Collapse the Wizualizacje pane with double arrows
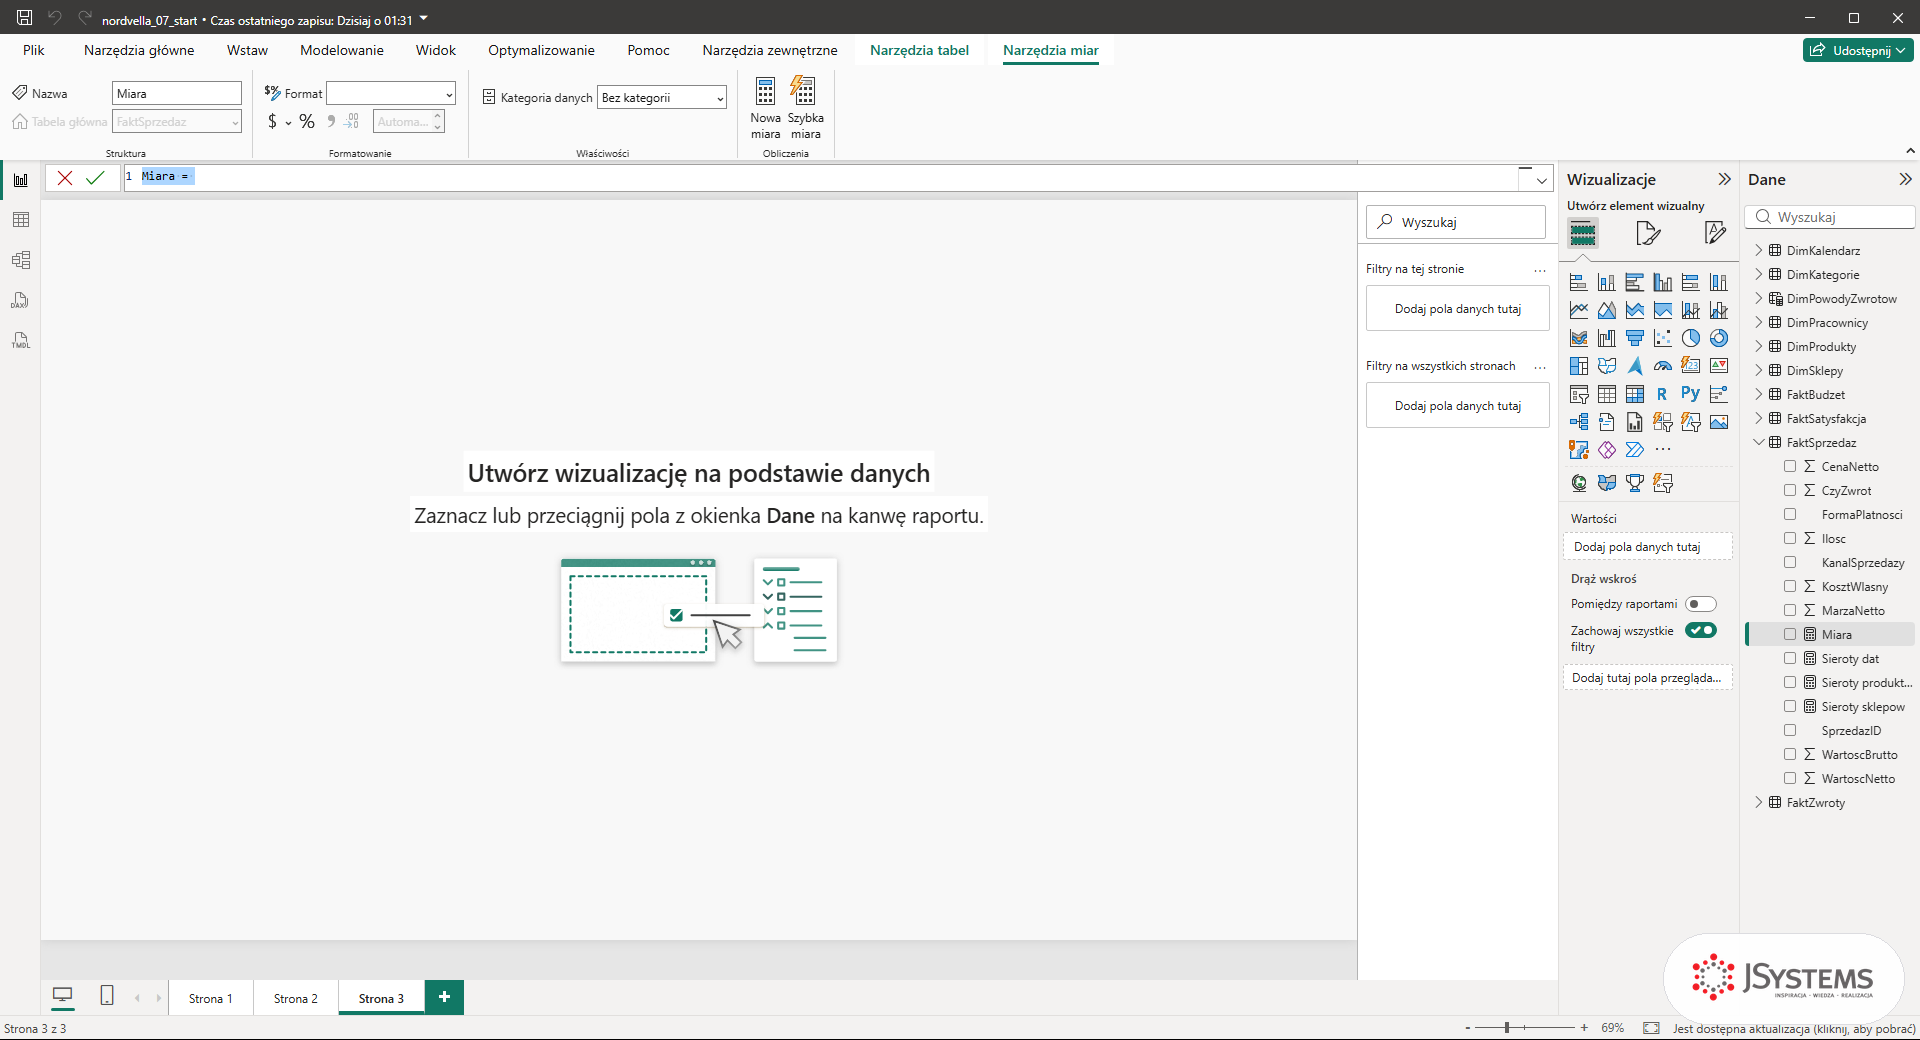The image size is (1920, 1040). 1724,179
